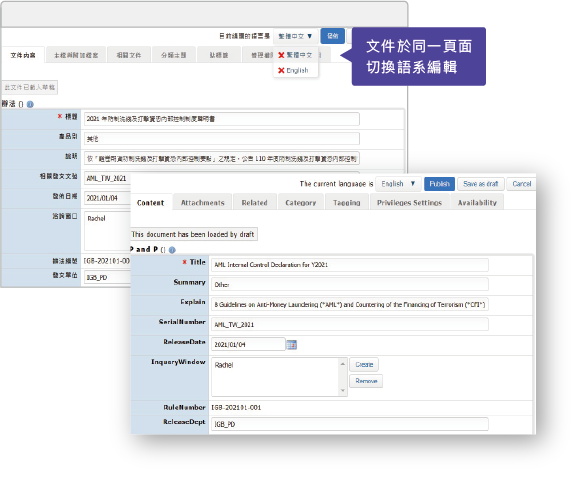Click the InquiryWindow scroll up arrow
580x478 pixels.
pyautogui.click(x=343, y=364)
